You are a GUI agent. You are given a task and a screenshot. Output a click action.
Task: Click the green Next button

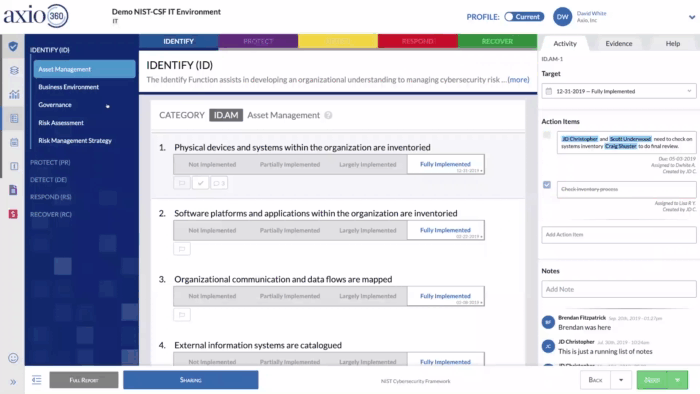[652, 380]
